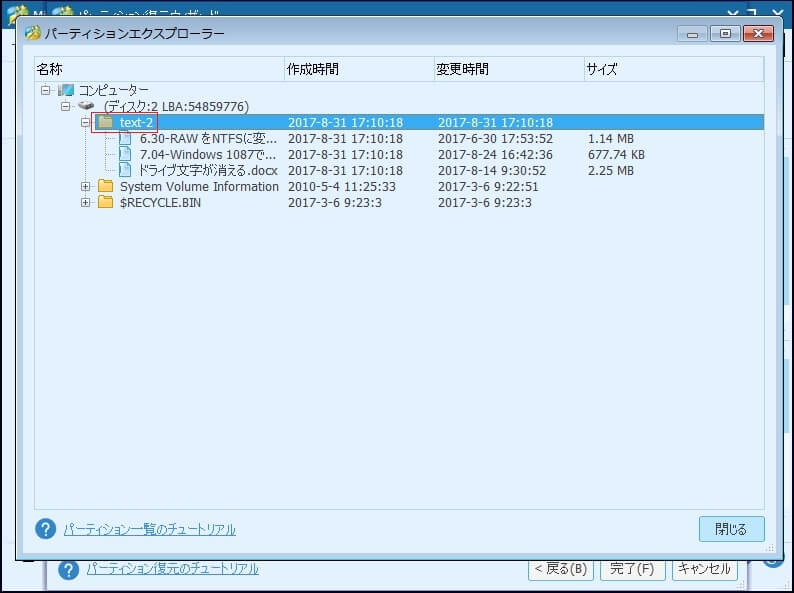Click System Volume Information folder icon

(x=105, y=186)
